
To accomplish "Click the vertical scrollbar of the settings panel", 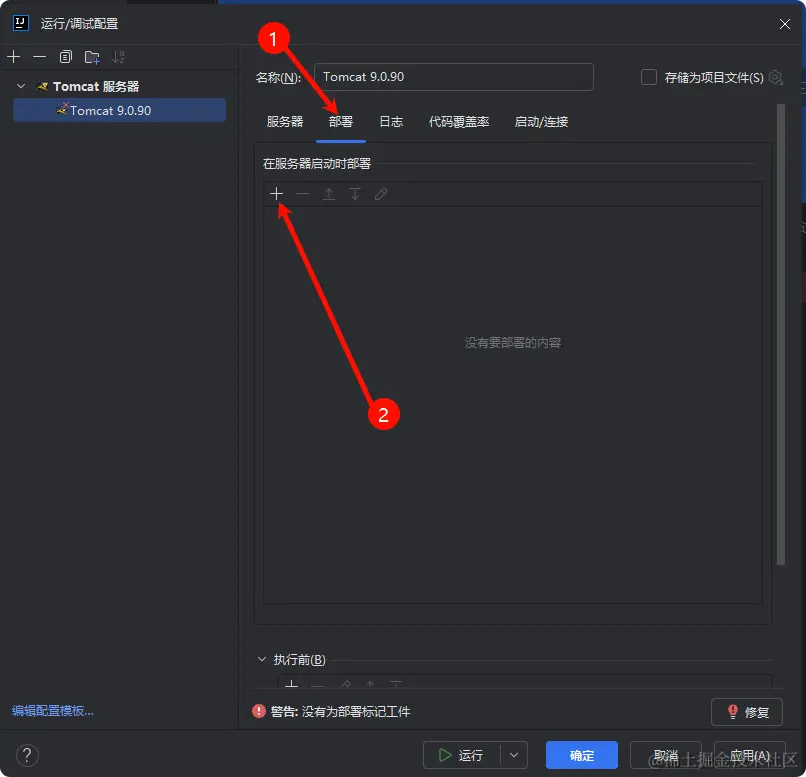I will (x=781, y=334).
